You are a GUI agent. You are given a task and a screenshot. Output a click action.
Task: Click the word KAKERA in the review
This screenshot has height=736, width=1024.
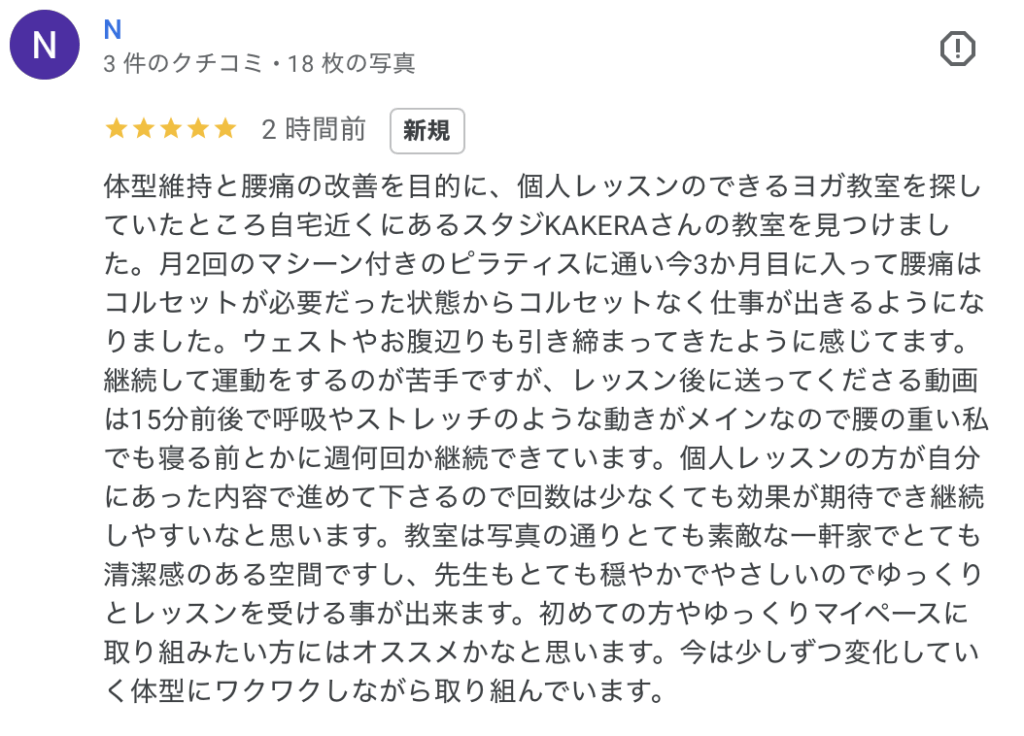(x=595, y=225)
